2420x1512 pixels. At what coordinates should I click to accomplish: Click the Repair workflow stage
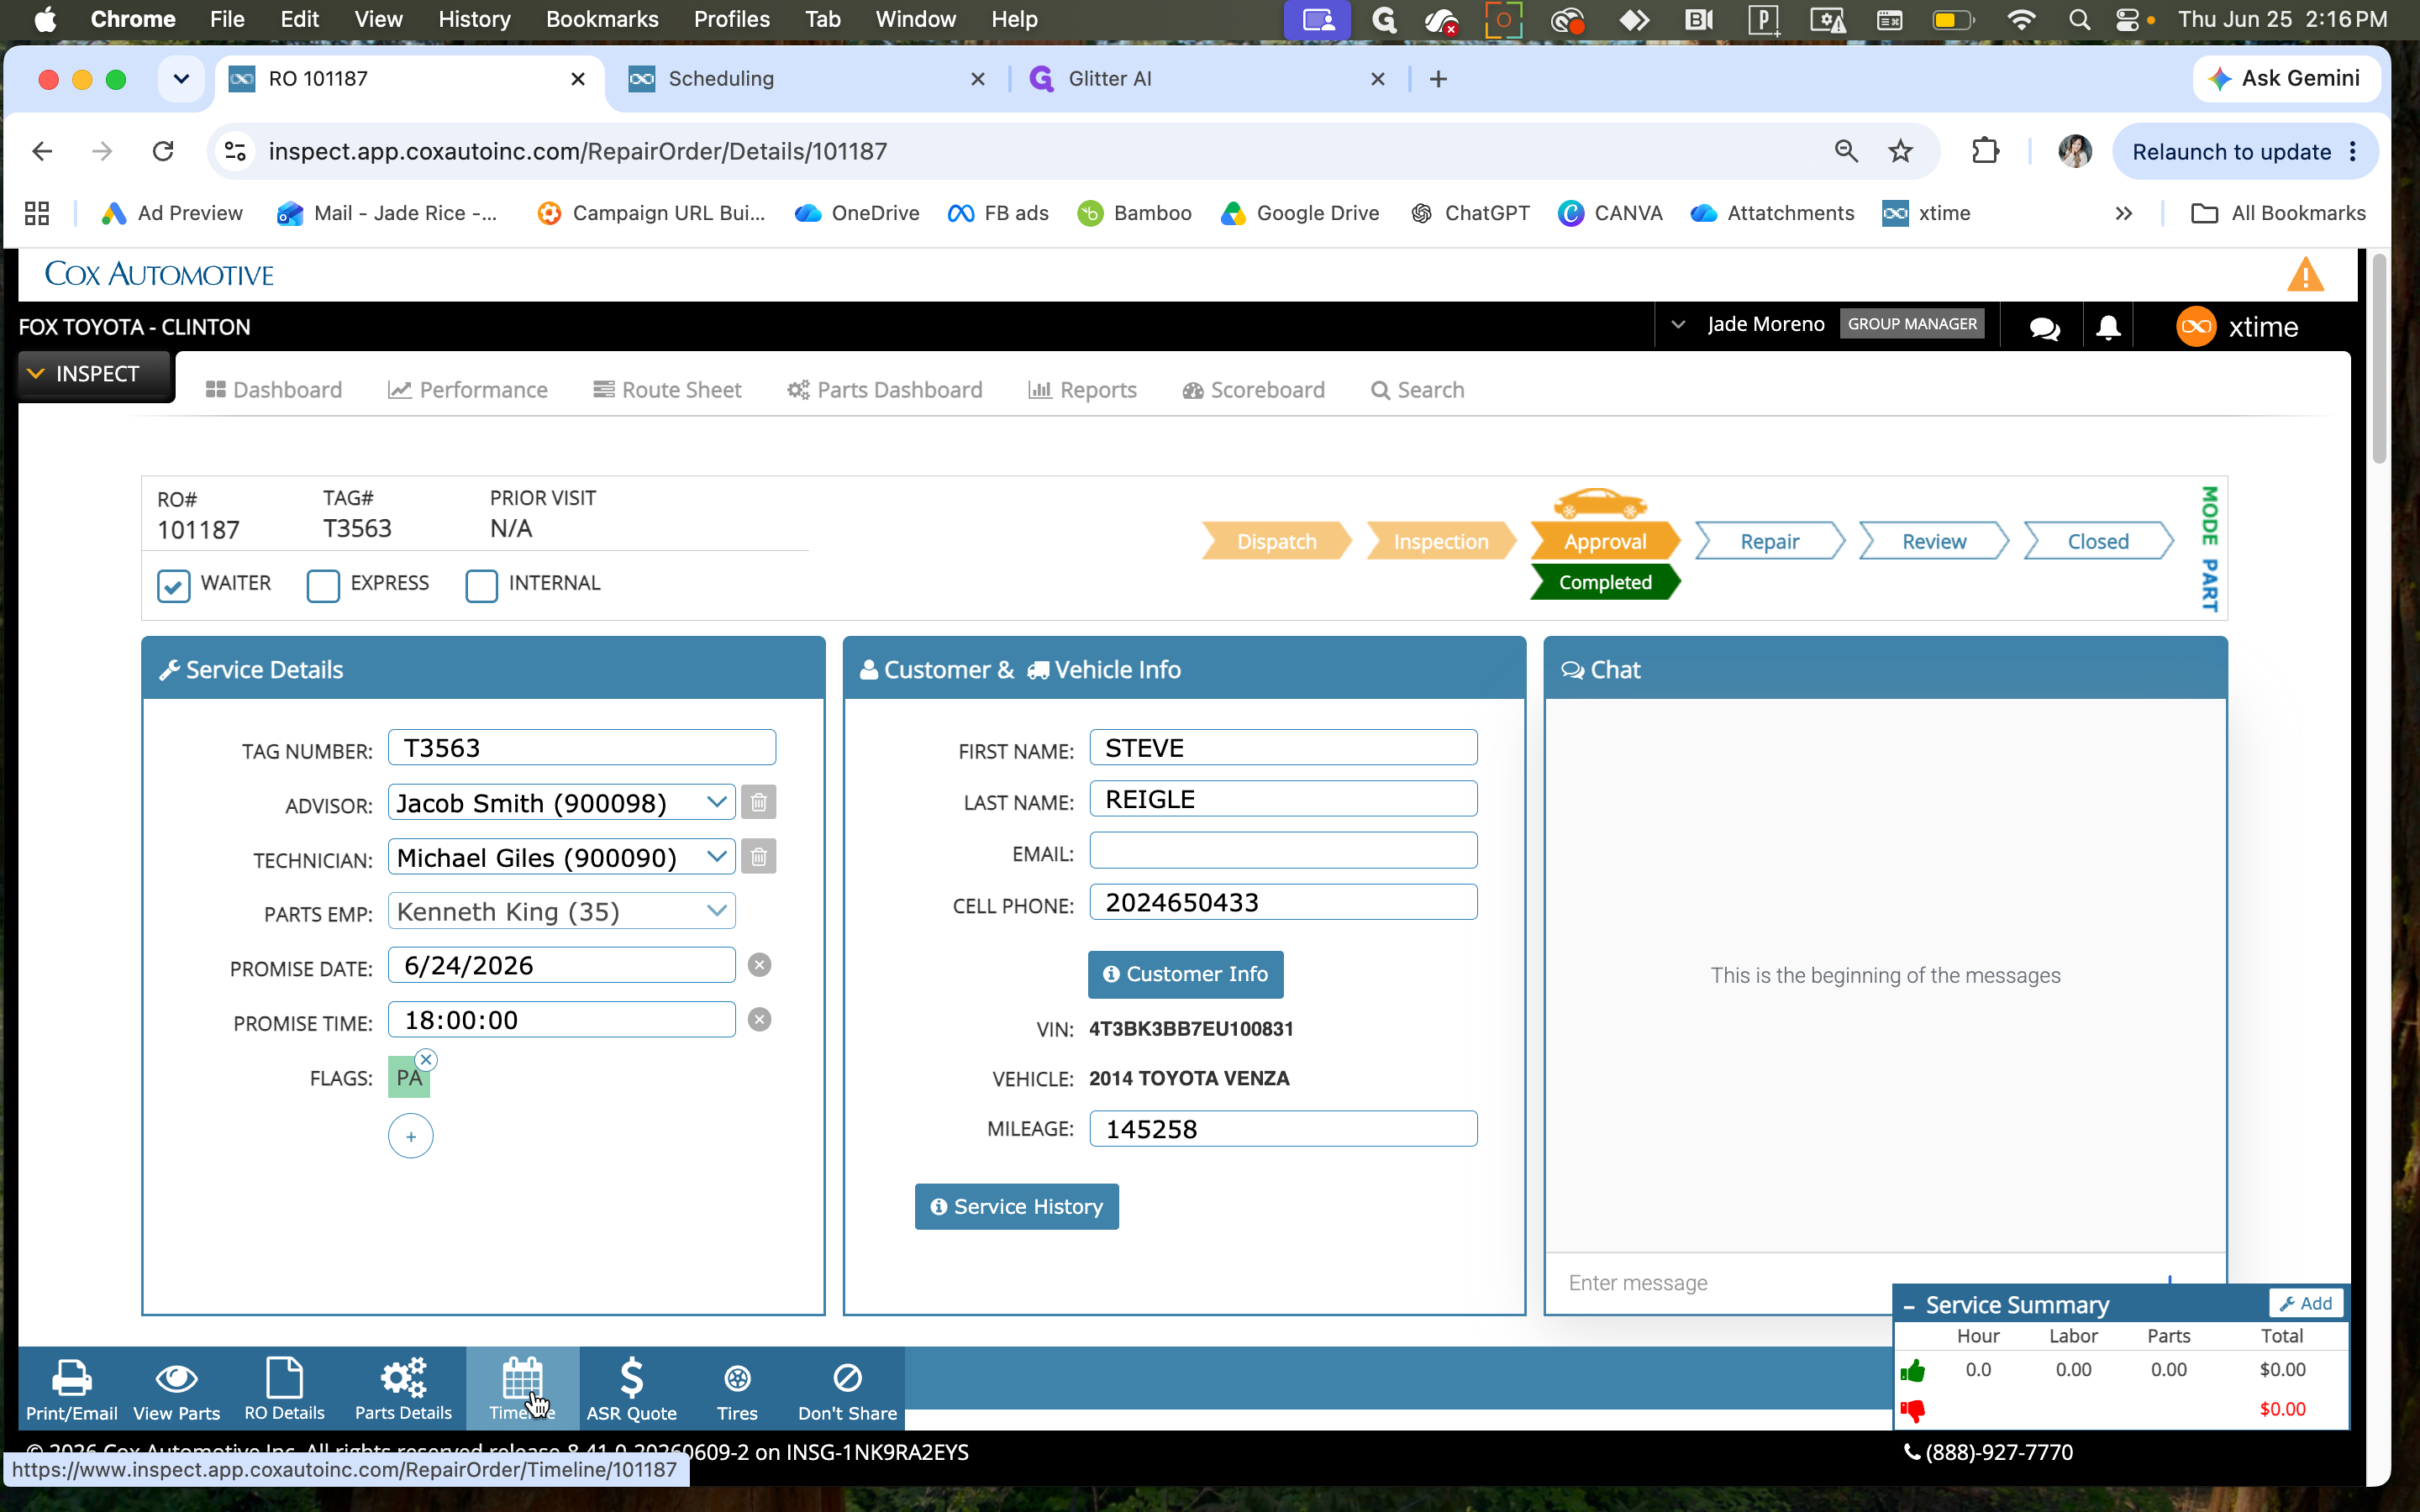point(1769,541)
